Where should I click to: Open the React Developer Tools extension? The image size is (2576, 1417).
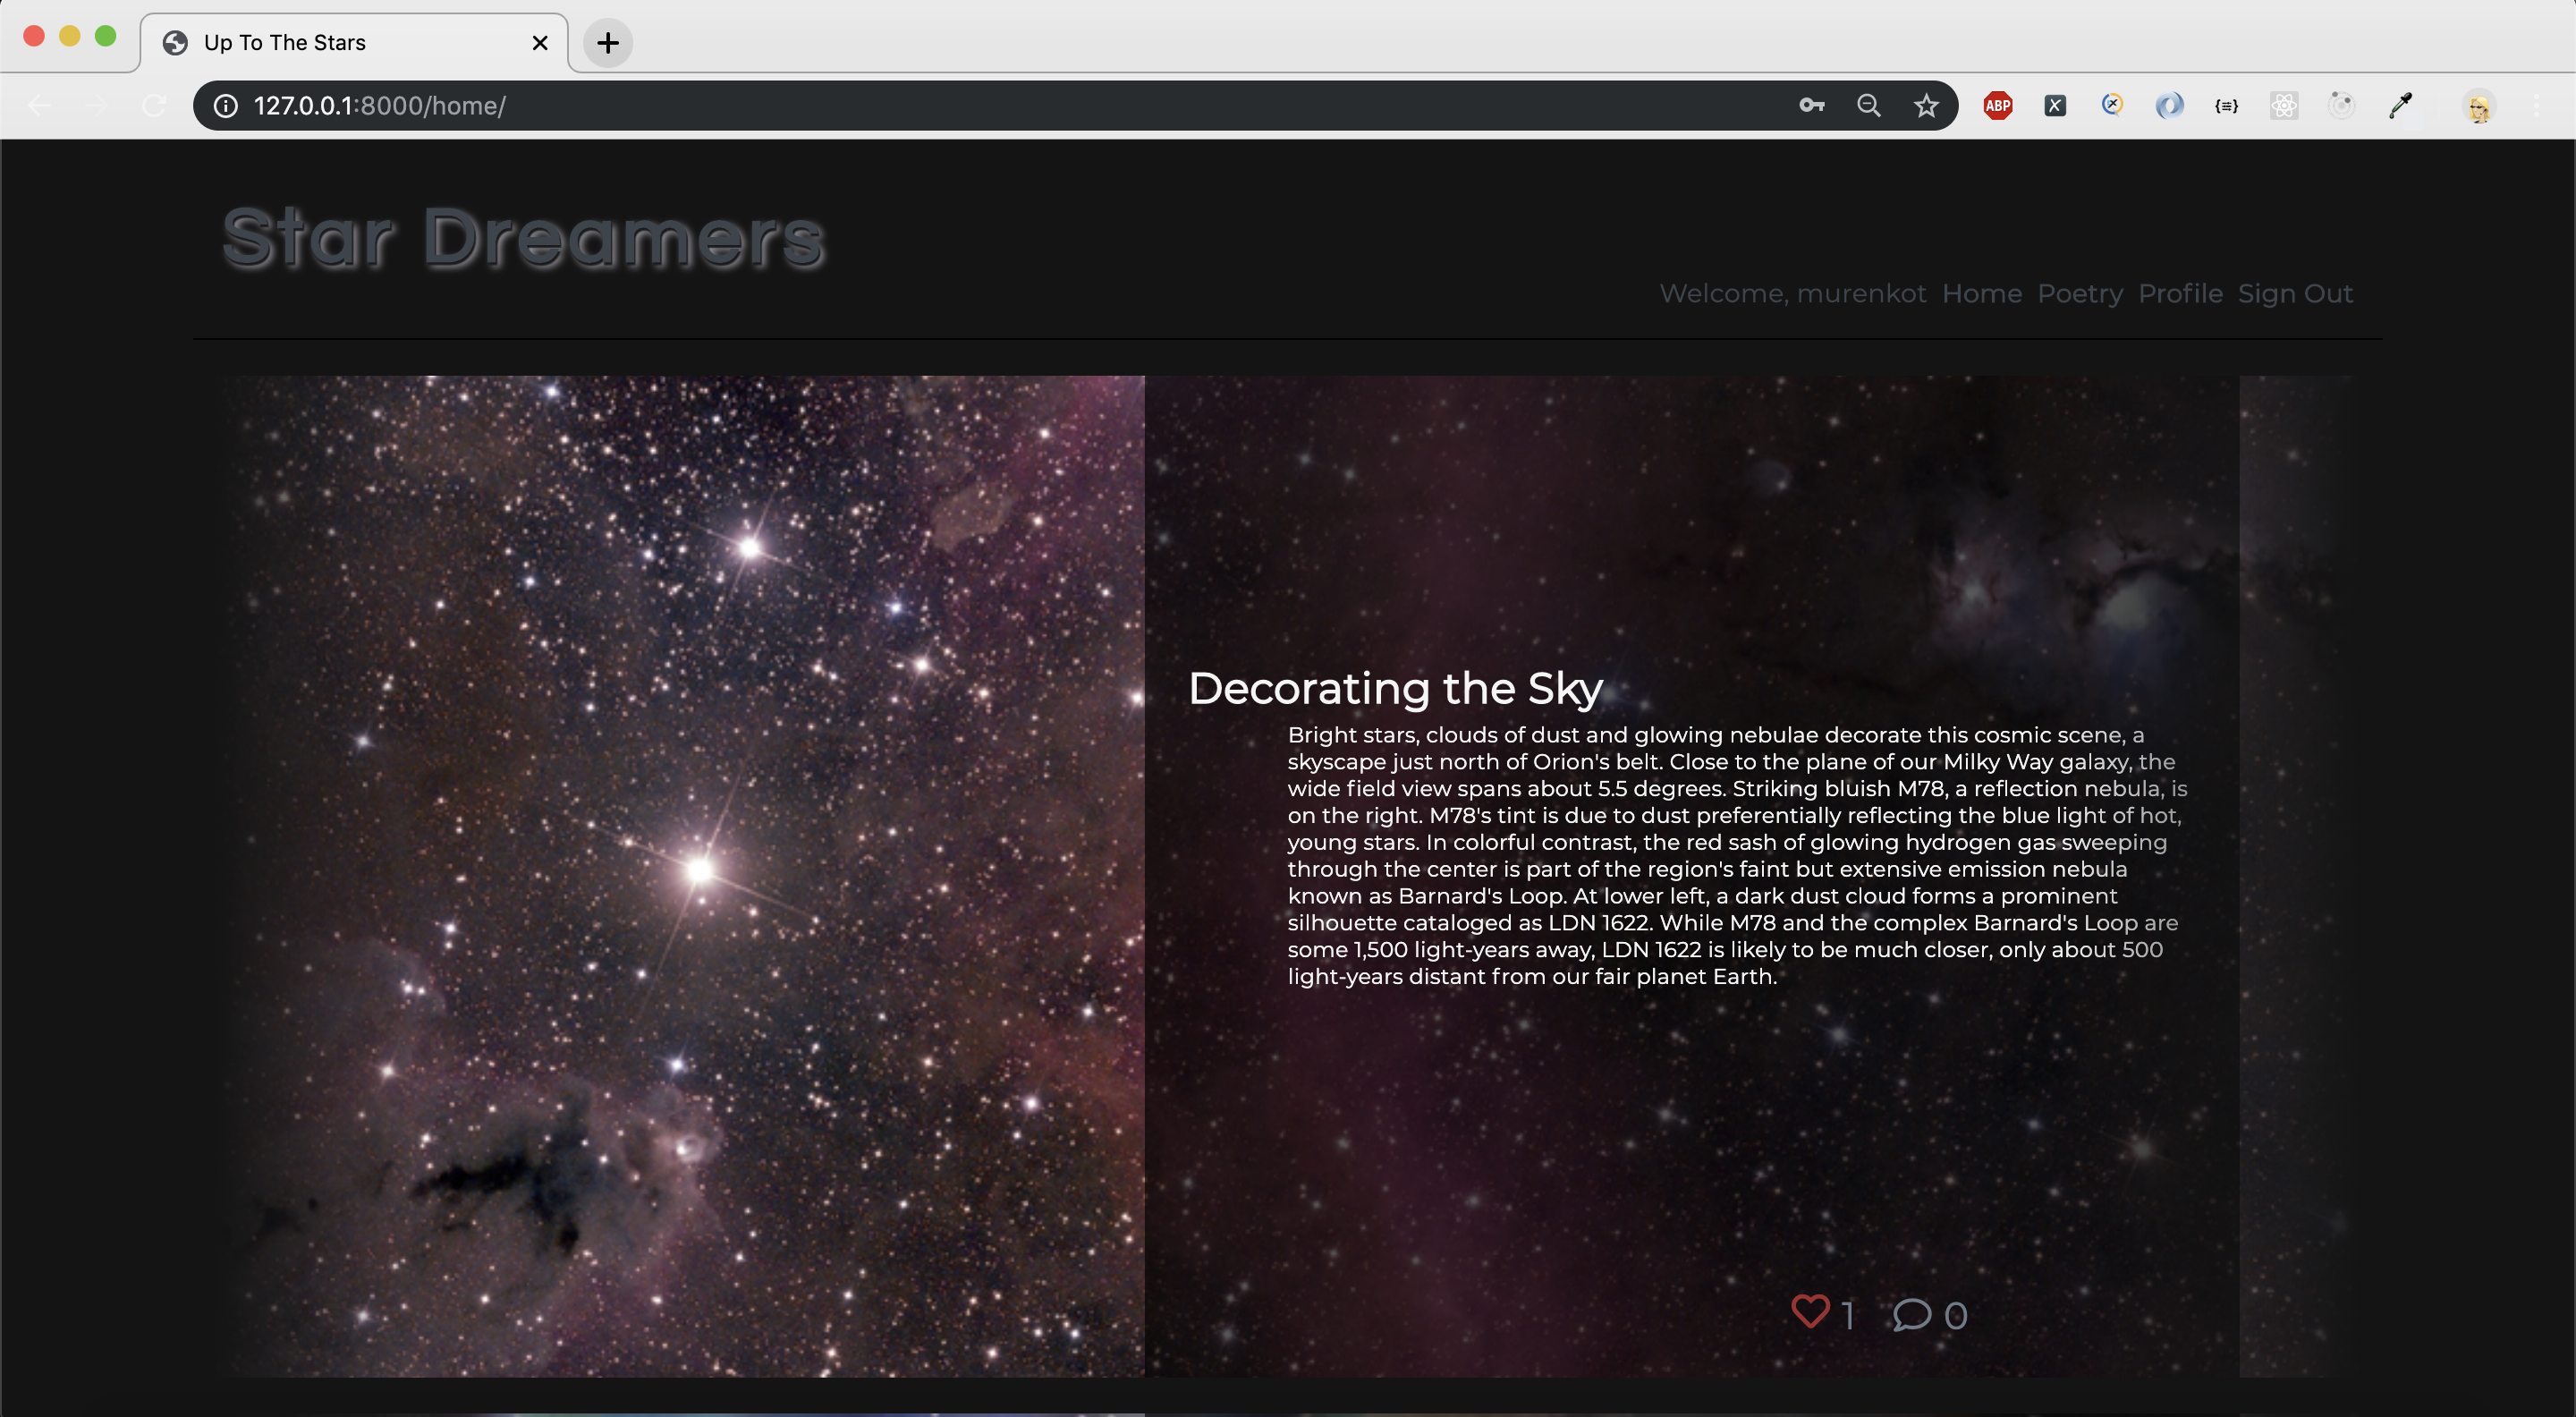pyautogui.click(x=2285, y=105)
